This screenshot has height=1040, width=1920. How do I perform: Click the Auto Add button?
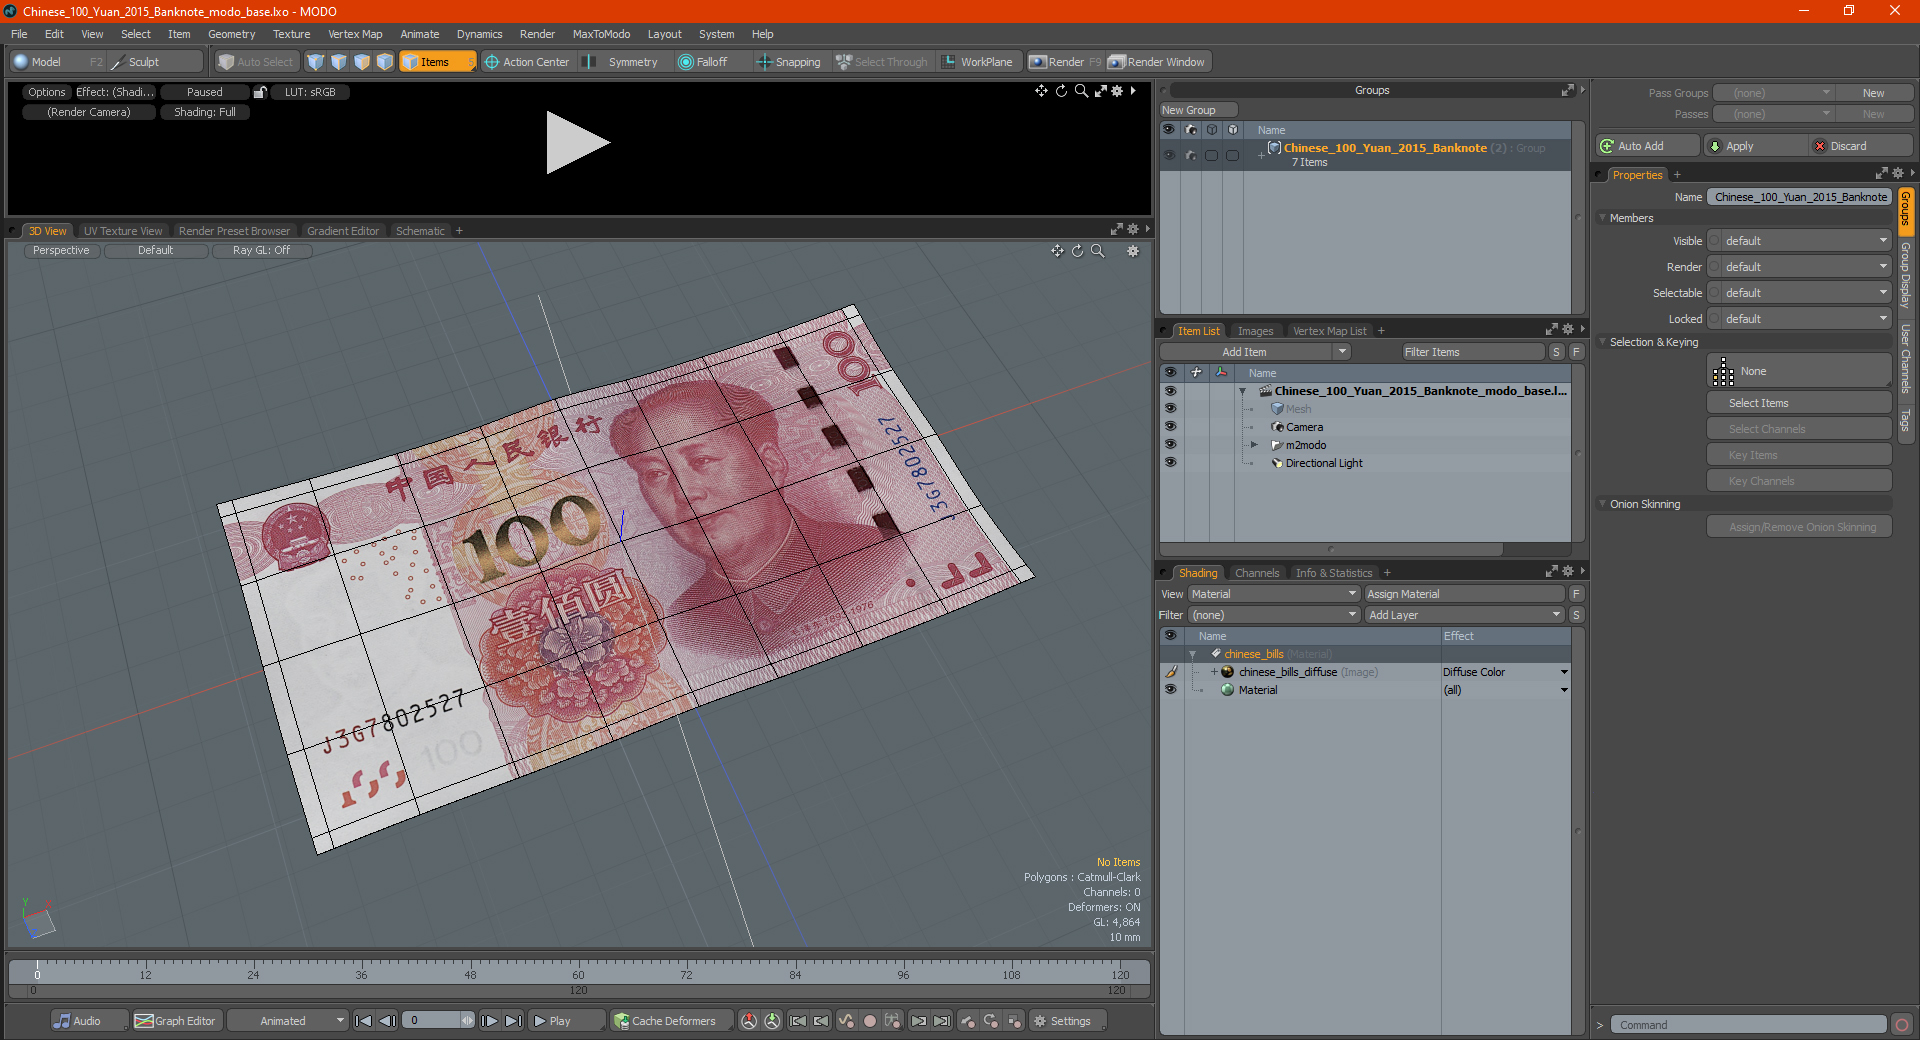(x=1648, y=146)
